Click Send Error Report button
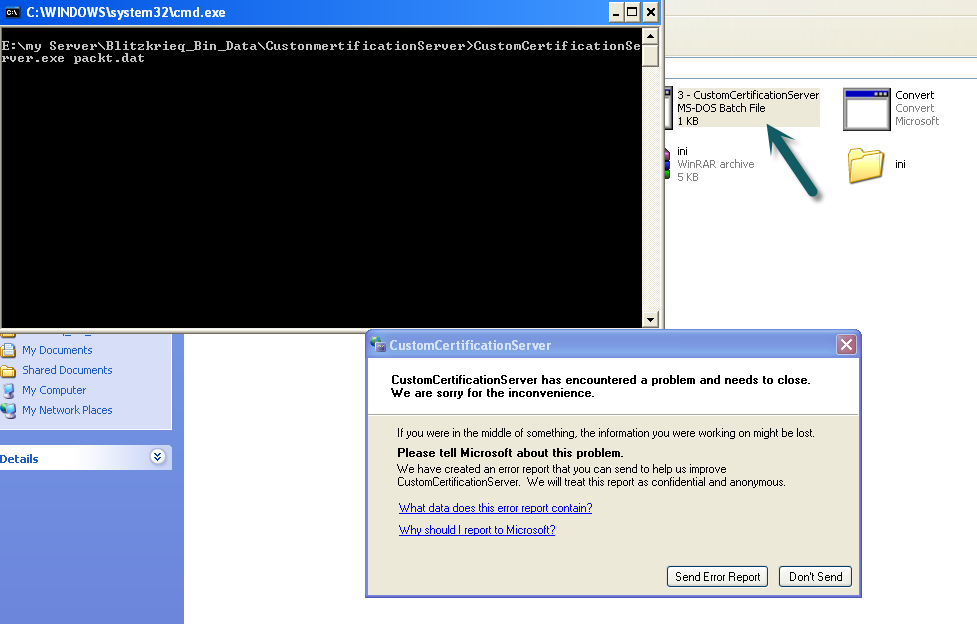This screenshot has width=977, height=624. (717, 577)
